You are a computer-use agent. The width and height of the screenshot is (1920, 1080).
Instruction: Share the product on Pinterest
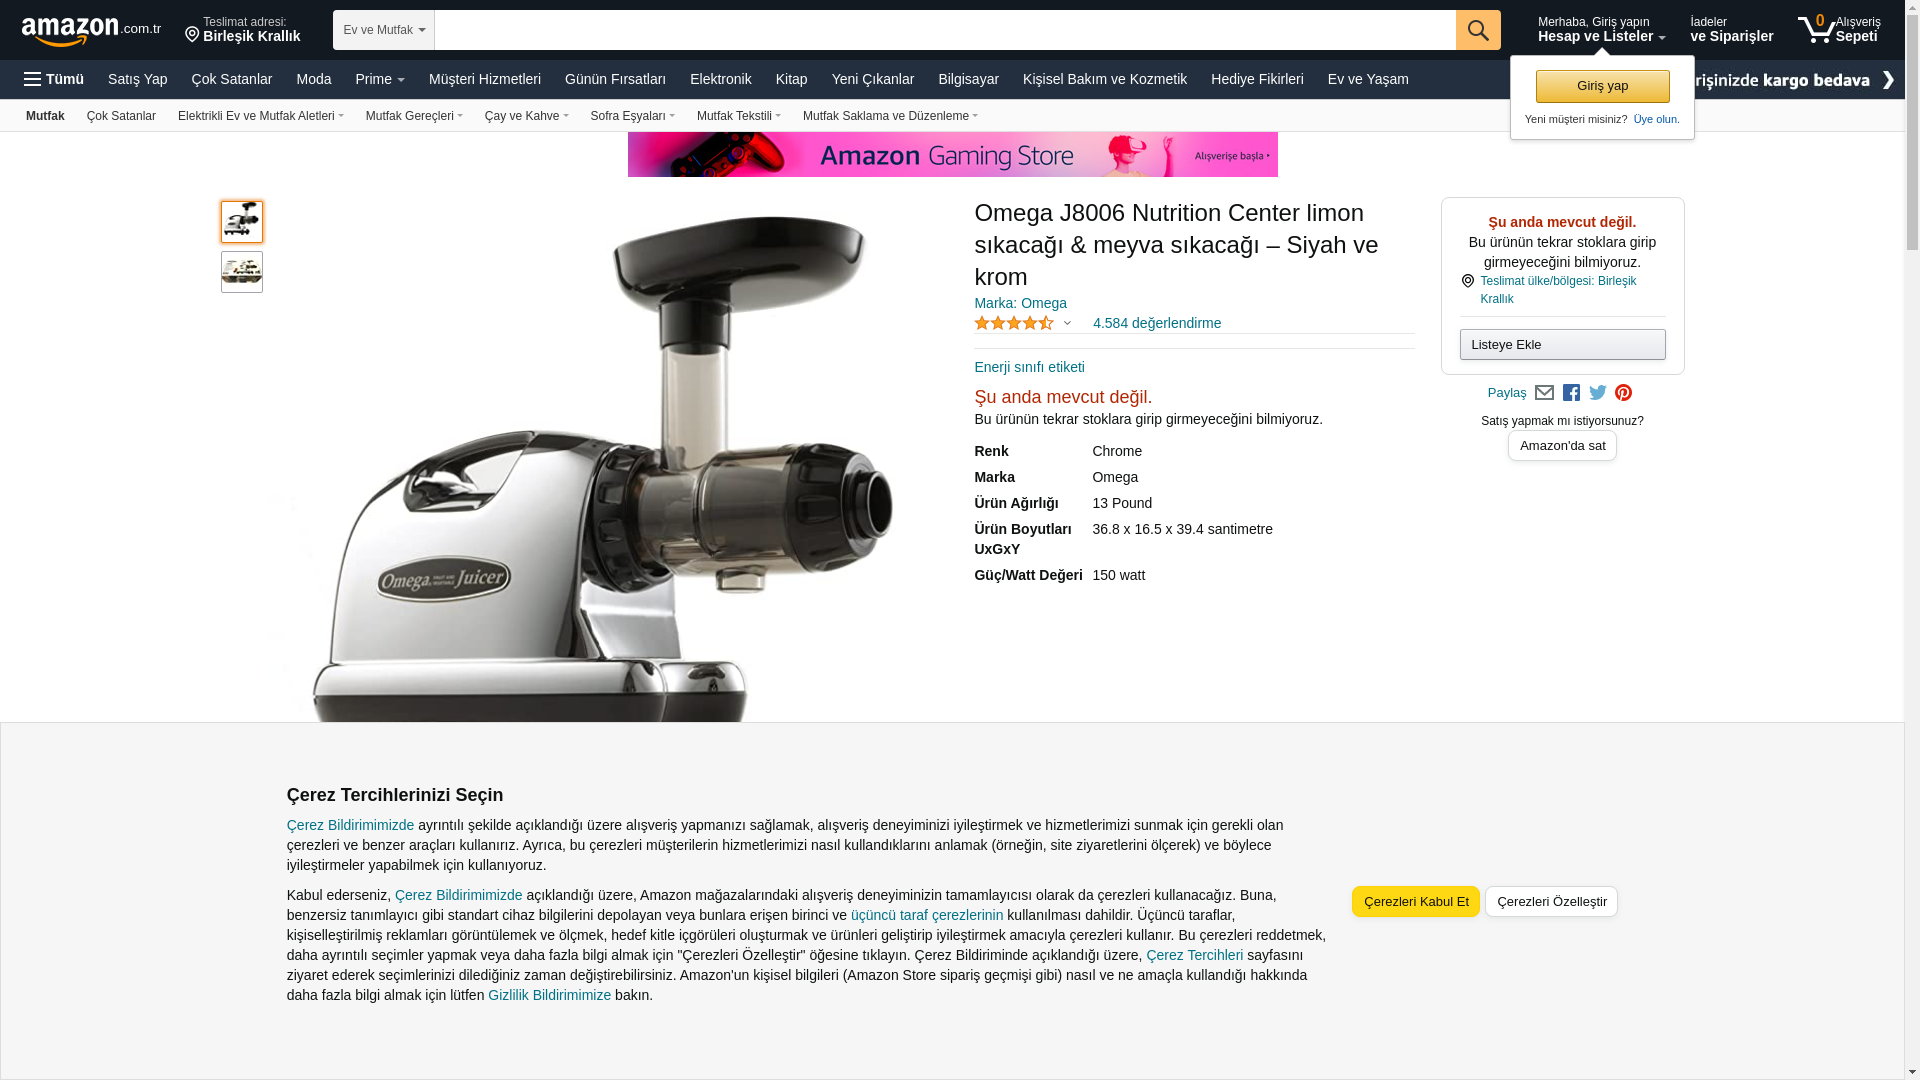click(x=1623, y=393)
